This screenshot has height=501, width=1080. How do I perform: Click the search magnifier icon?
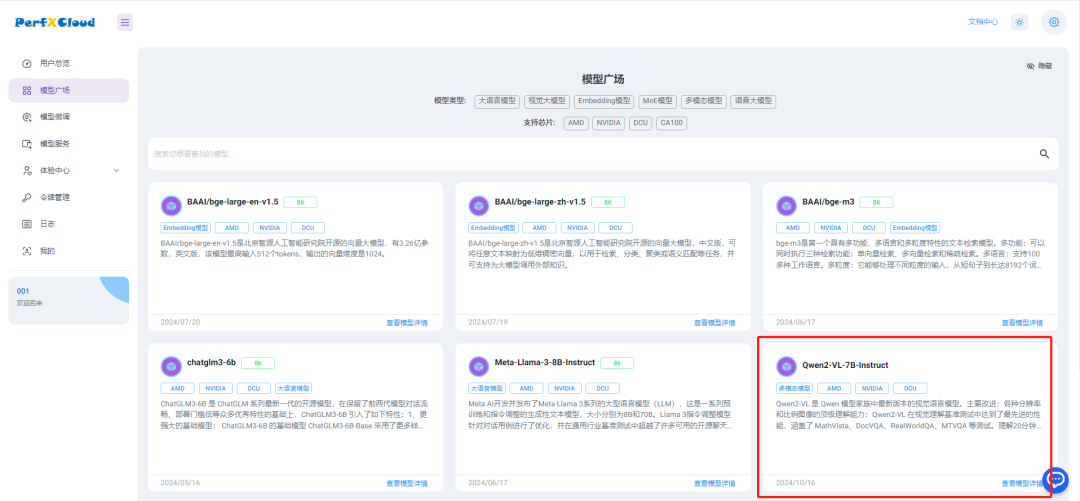1044,154
